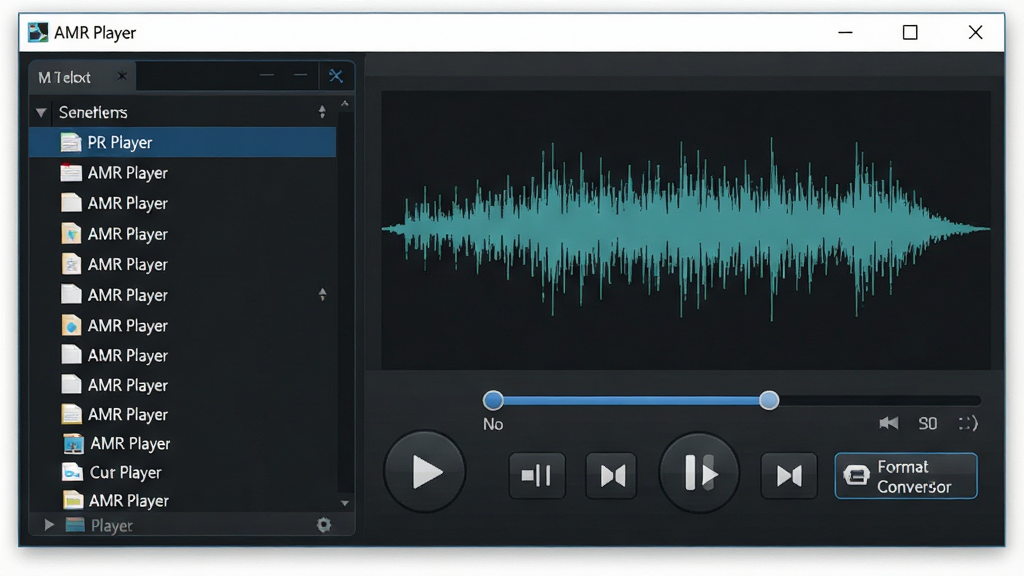Image resolution: width=1024 pixels, height=576 pixels.
Task: Open the Format Convertor
Action: coord(906,476)
